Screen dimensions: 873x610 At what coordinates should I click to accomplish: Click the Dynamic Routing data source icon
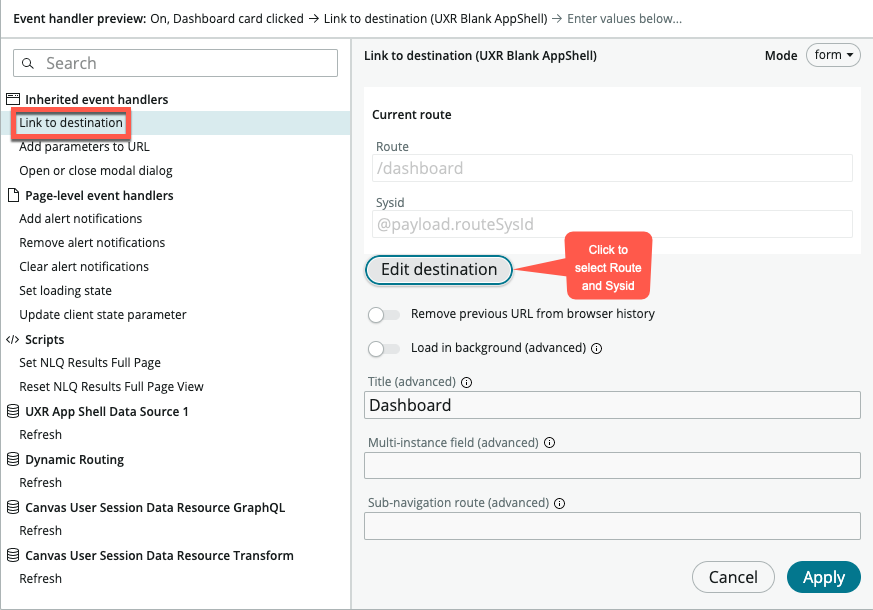coord(13,459)
